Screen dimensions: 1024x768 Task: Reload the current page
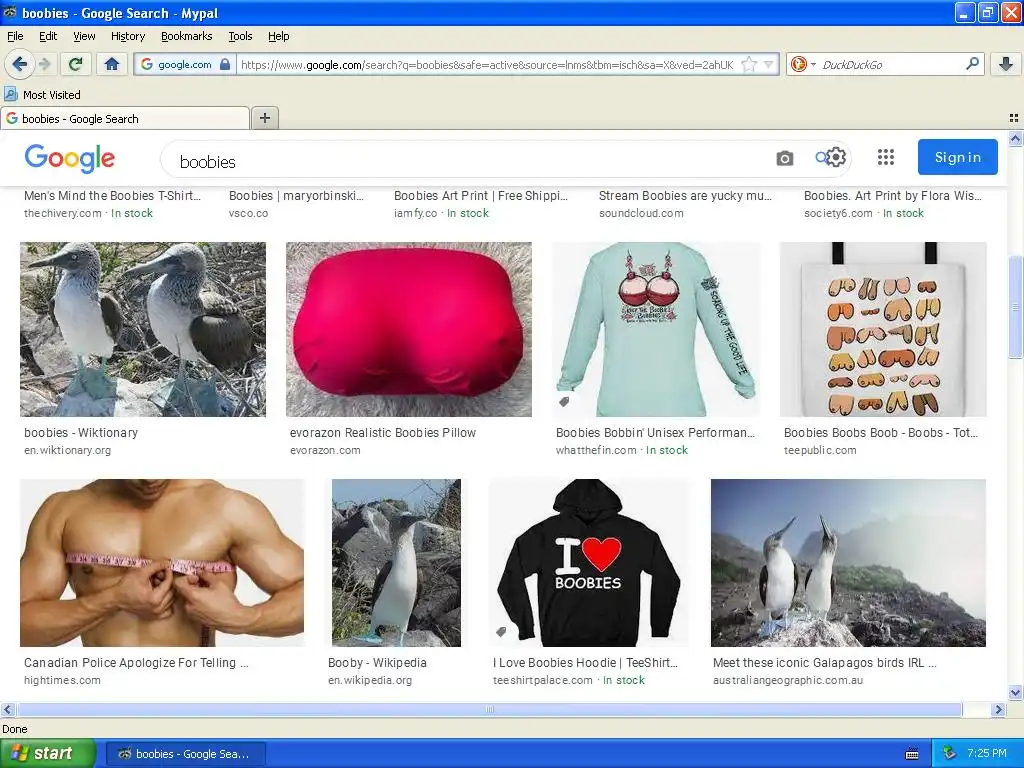click(76, 64)
